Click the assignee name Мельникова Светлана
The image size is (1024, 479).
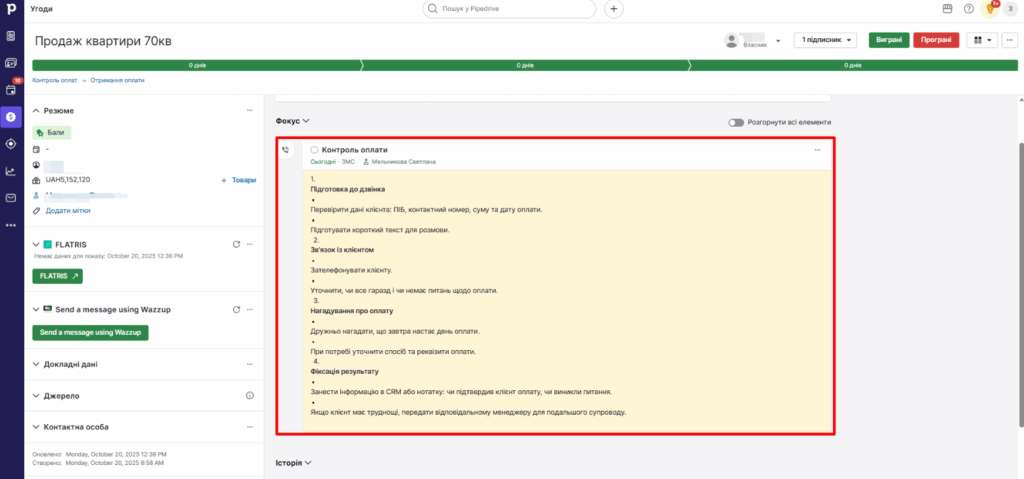[404, 161]
